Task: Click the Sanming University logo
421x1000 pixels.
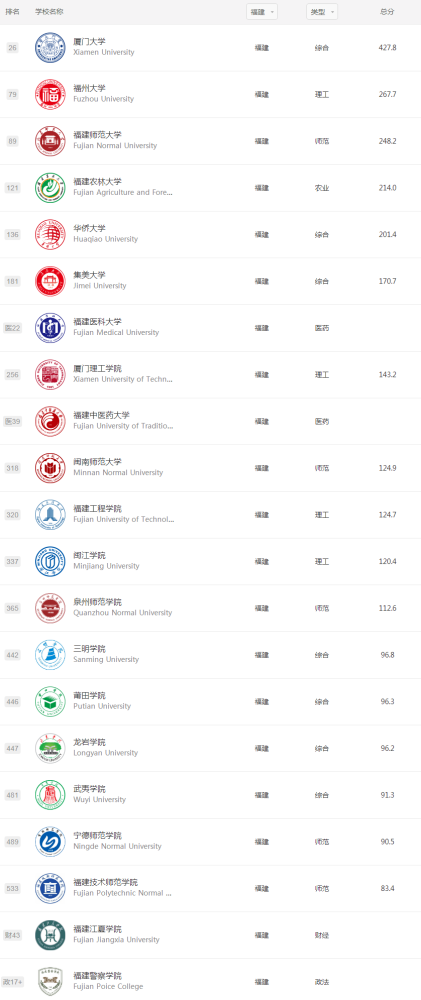Action: 50,654
